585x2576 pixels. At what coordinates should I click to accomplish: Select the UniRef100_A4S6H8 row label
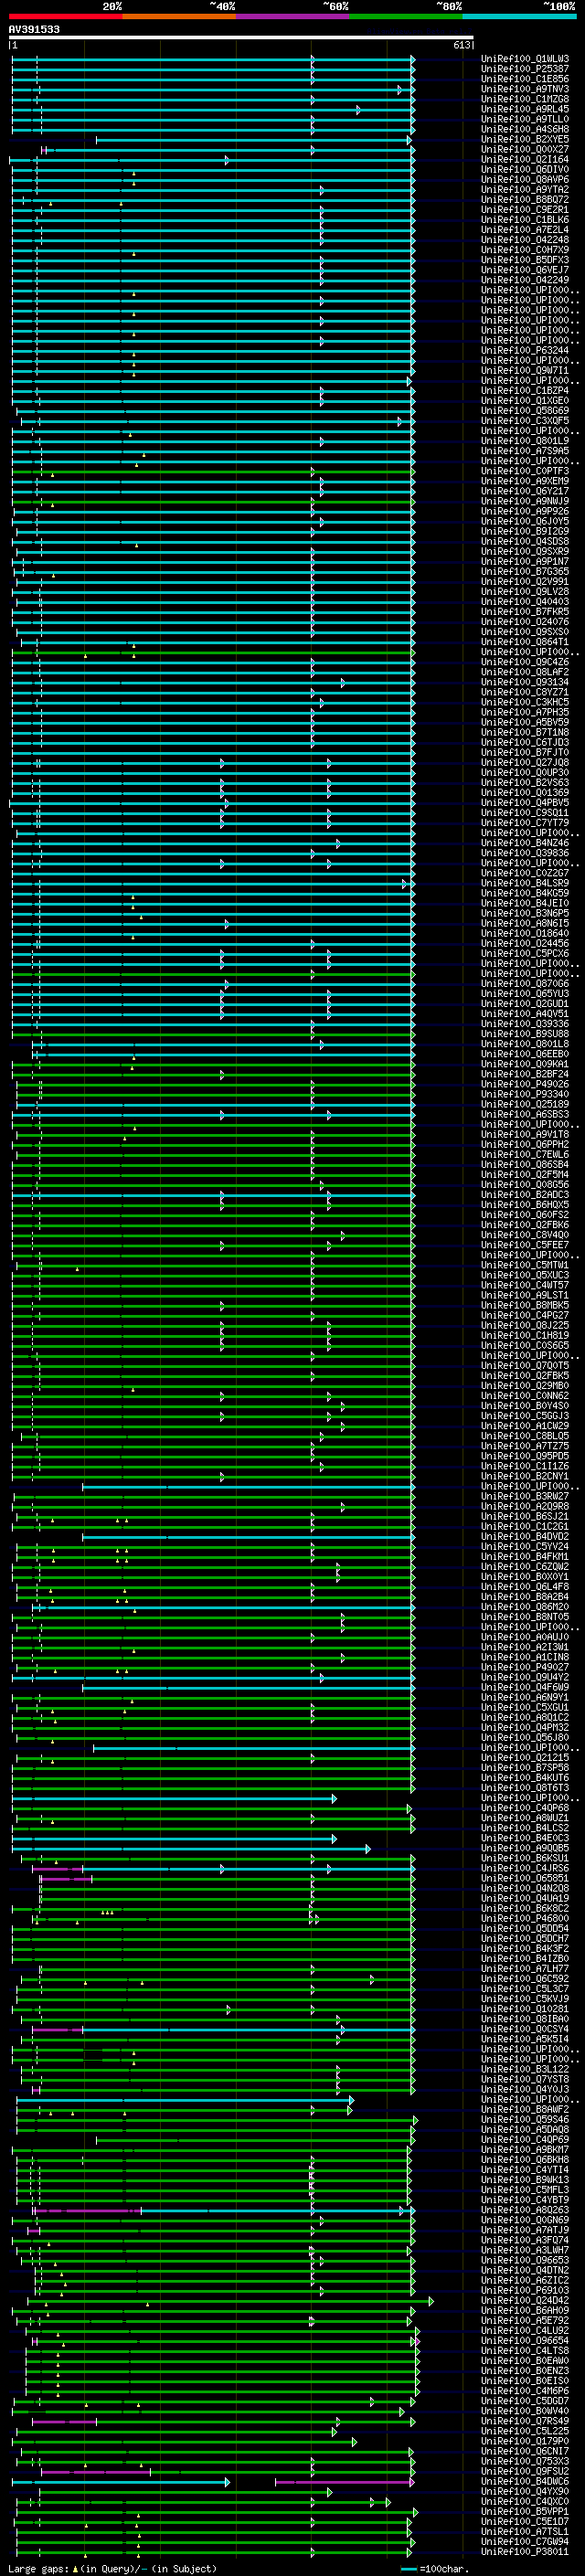[x=525, y=129]
